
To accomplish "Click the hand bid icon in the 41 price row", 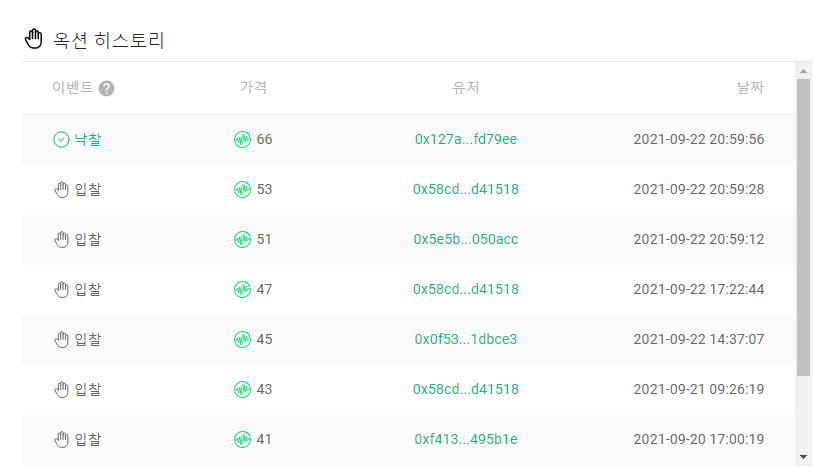I will (61, 439).
